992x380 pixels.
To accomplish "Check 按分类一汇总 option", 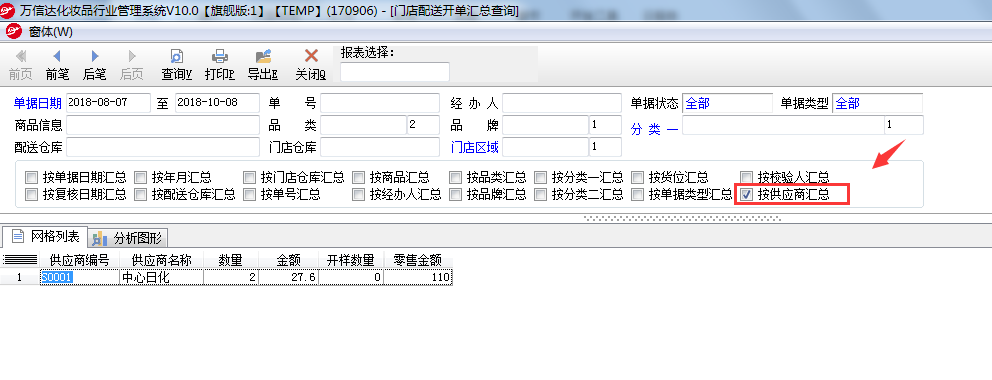I will point(540,177).
